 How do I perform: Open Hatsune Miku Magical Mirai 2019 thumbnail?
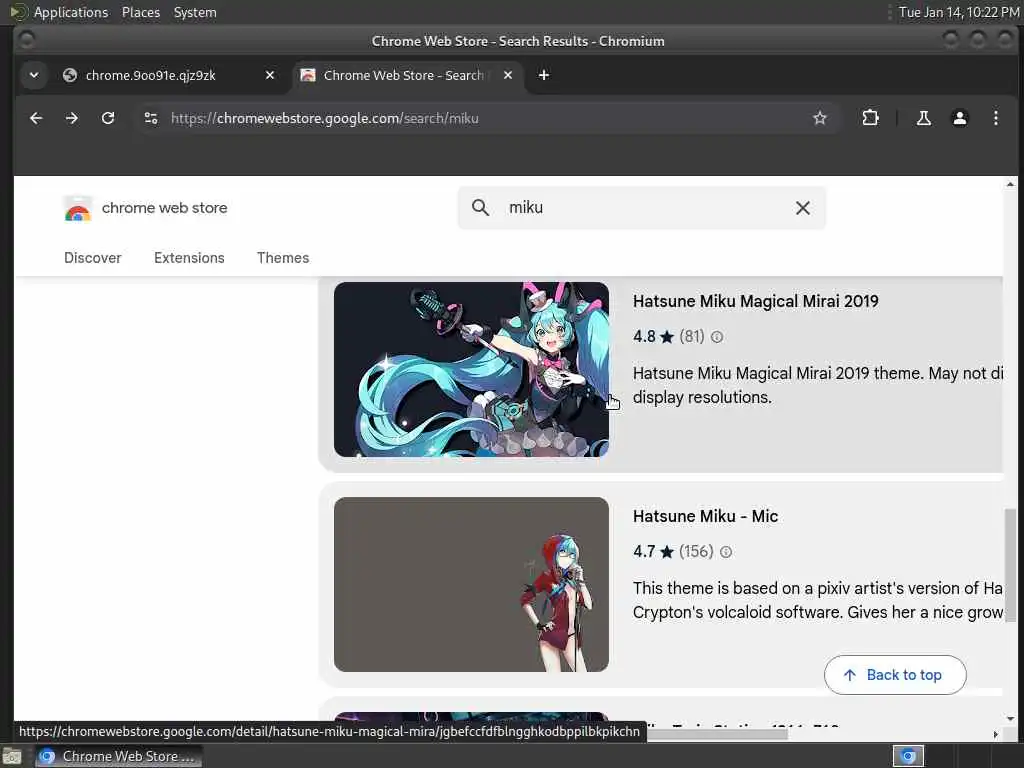click(x=471, y=369)
